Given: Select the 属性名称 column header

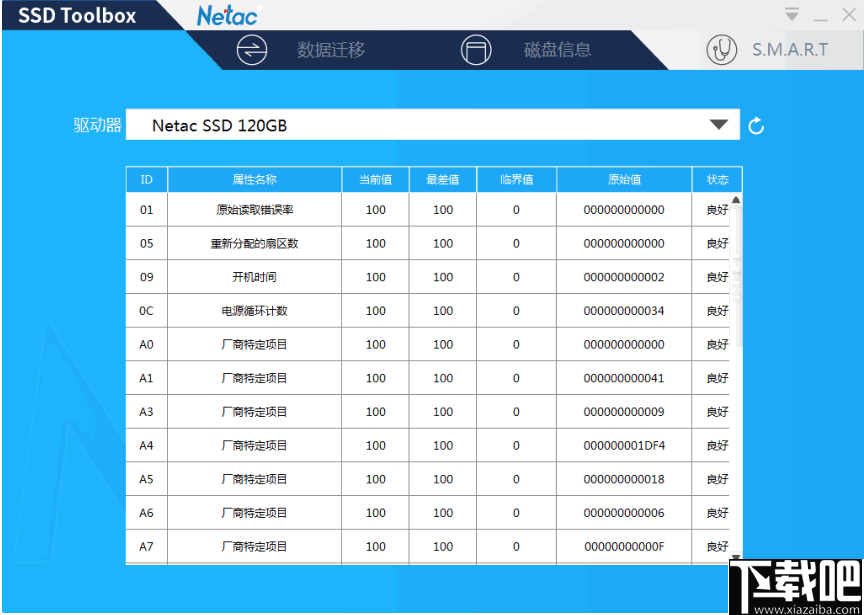Looking at the screenshot, I should (254, 178).
